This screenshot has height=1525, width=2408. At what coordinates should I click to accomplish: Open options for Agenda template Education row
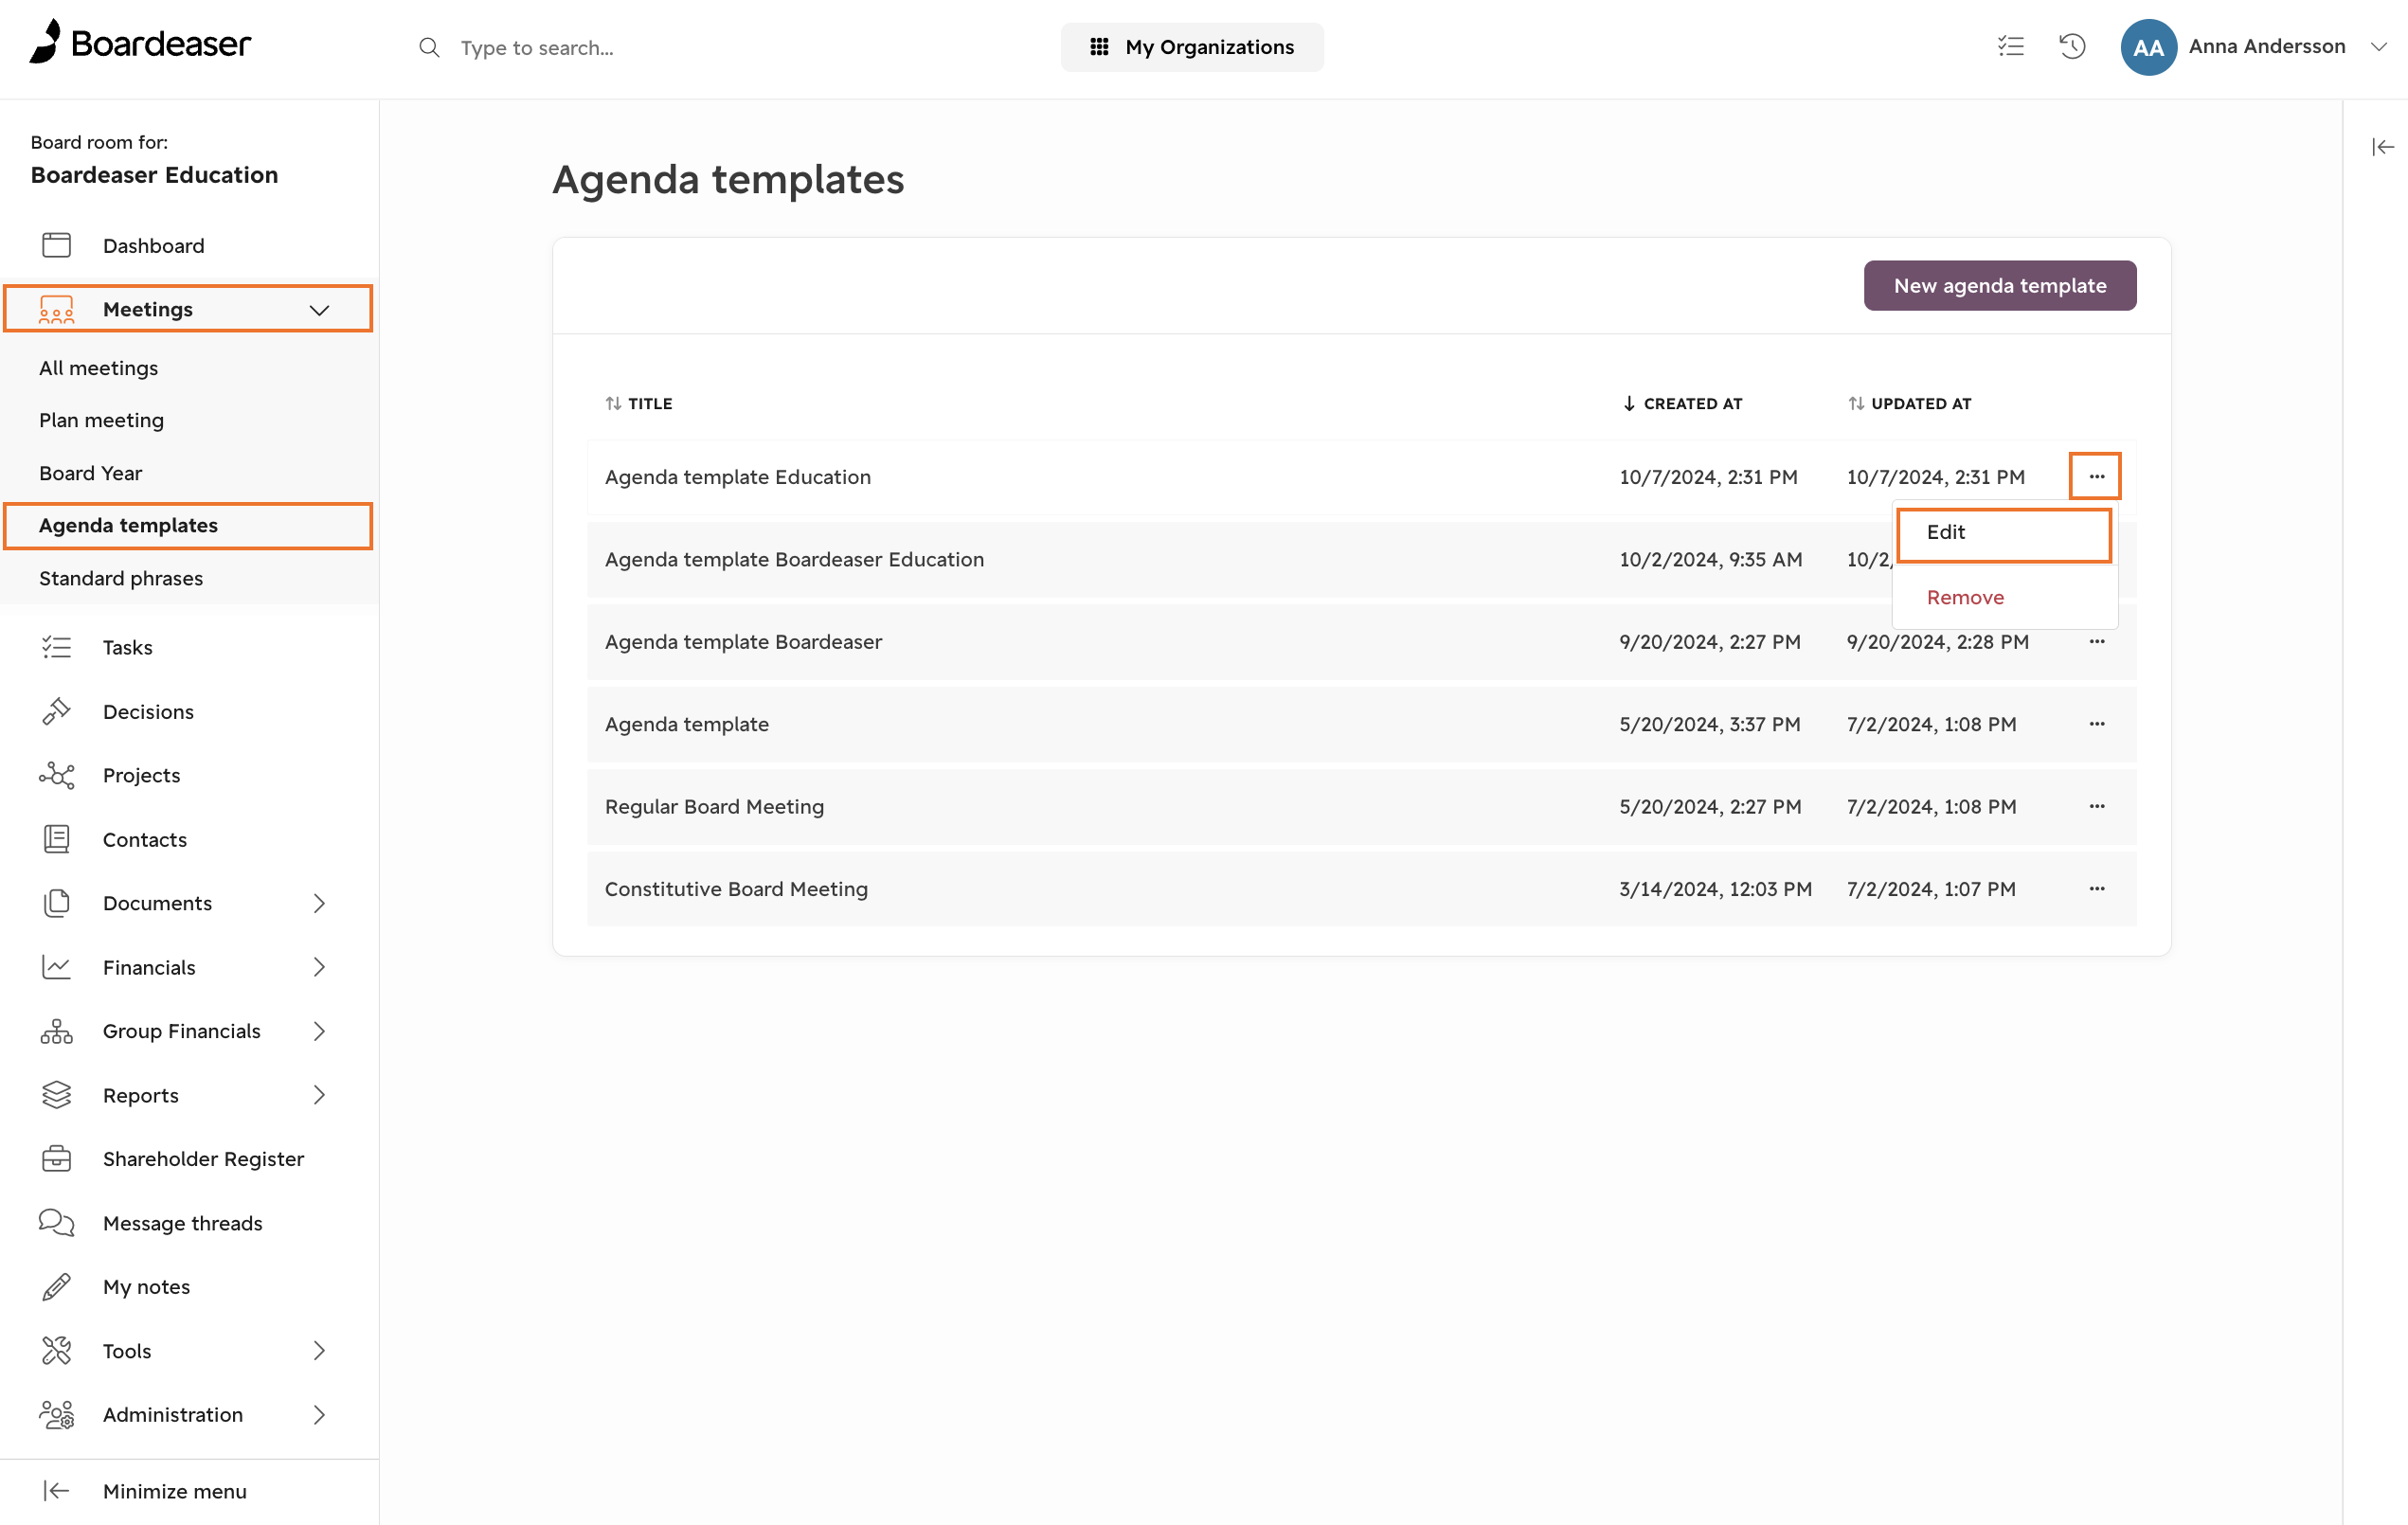[2096, 476]
